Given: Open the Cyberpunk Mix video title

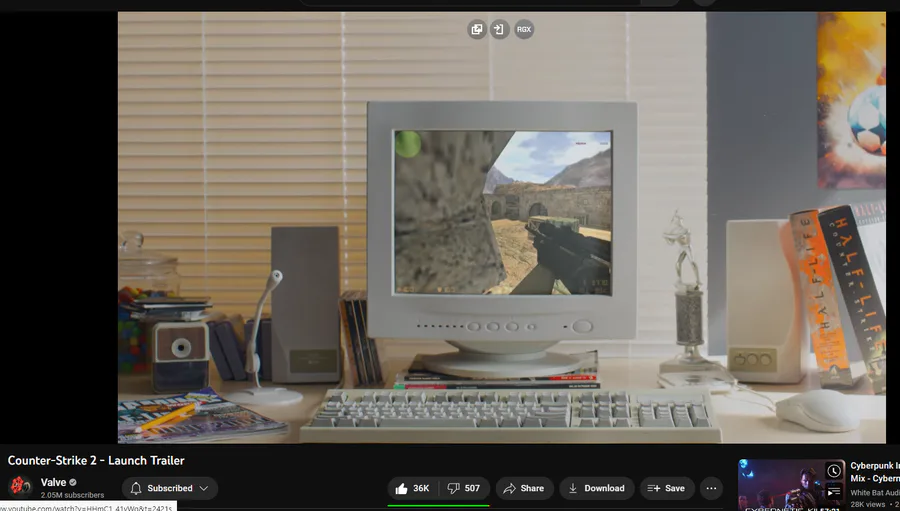Looking at the screenshot, I should (875, 471).
